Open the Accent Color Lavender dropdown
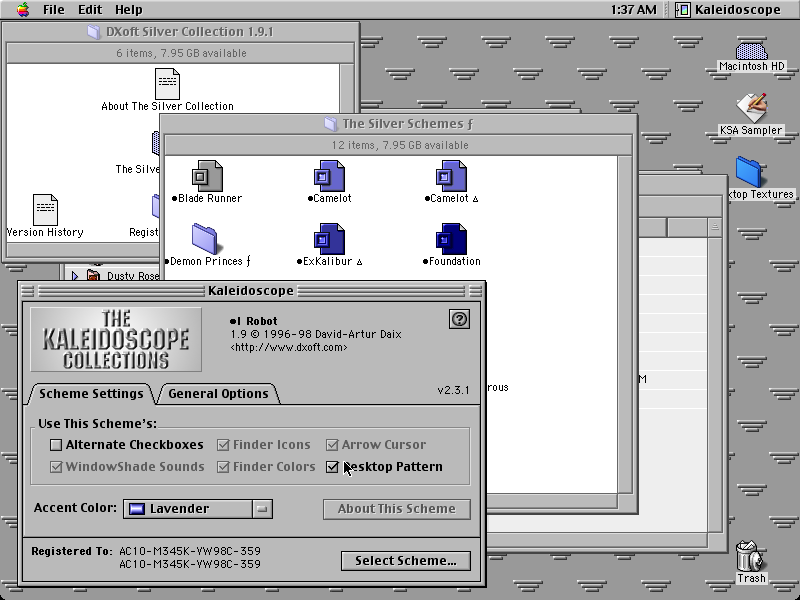 click(x=198, y=509)
